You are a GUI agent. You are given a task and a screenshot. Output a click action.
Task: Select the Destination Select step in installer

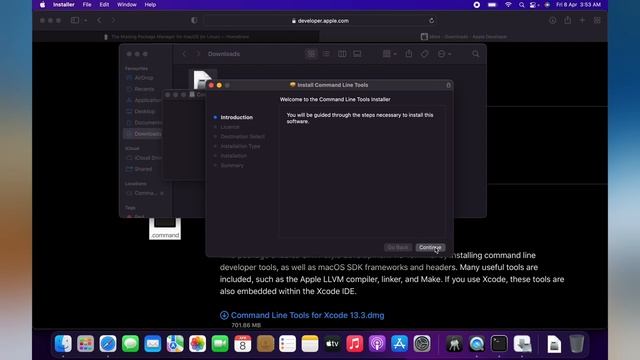242,136
